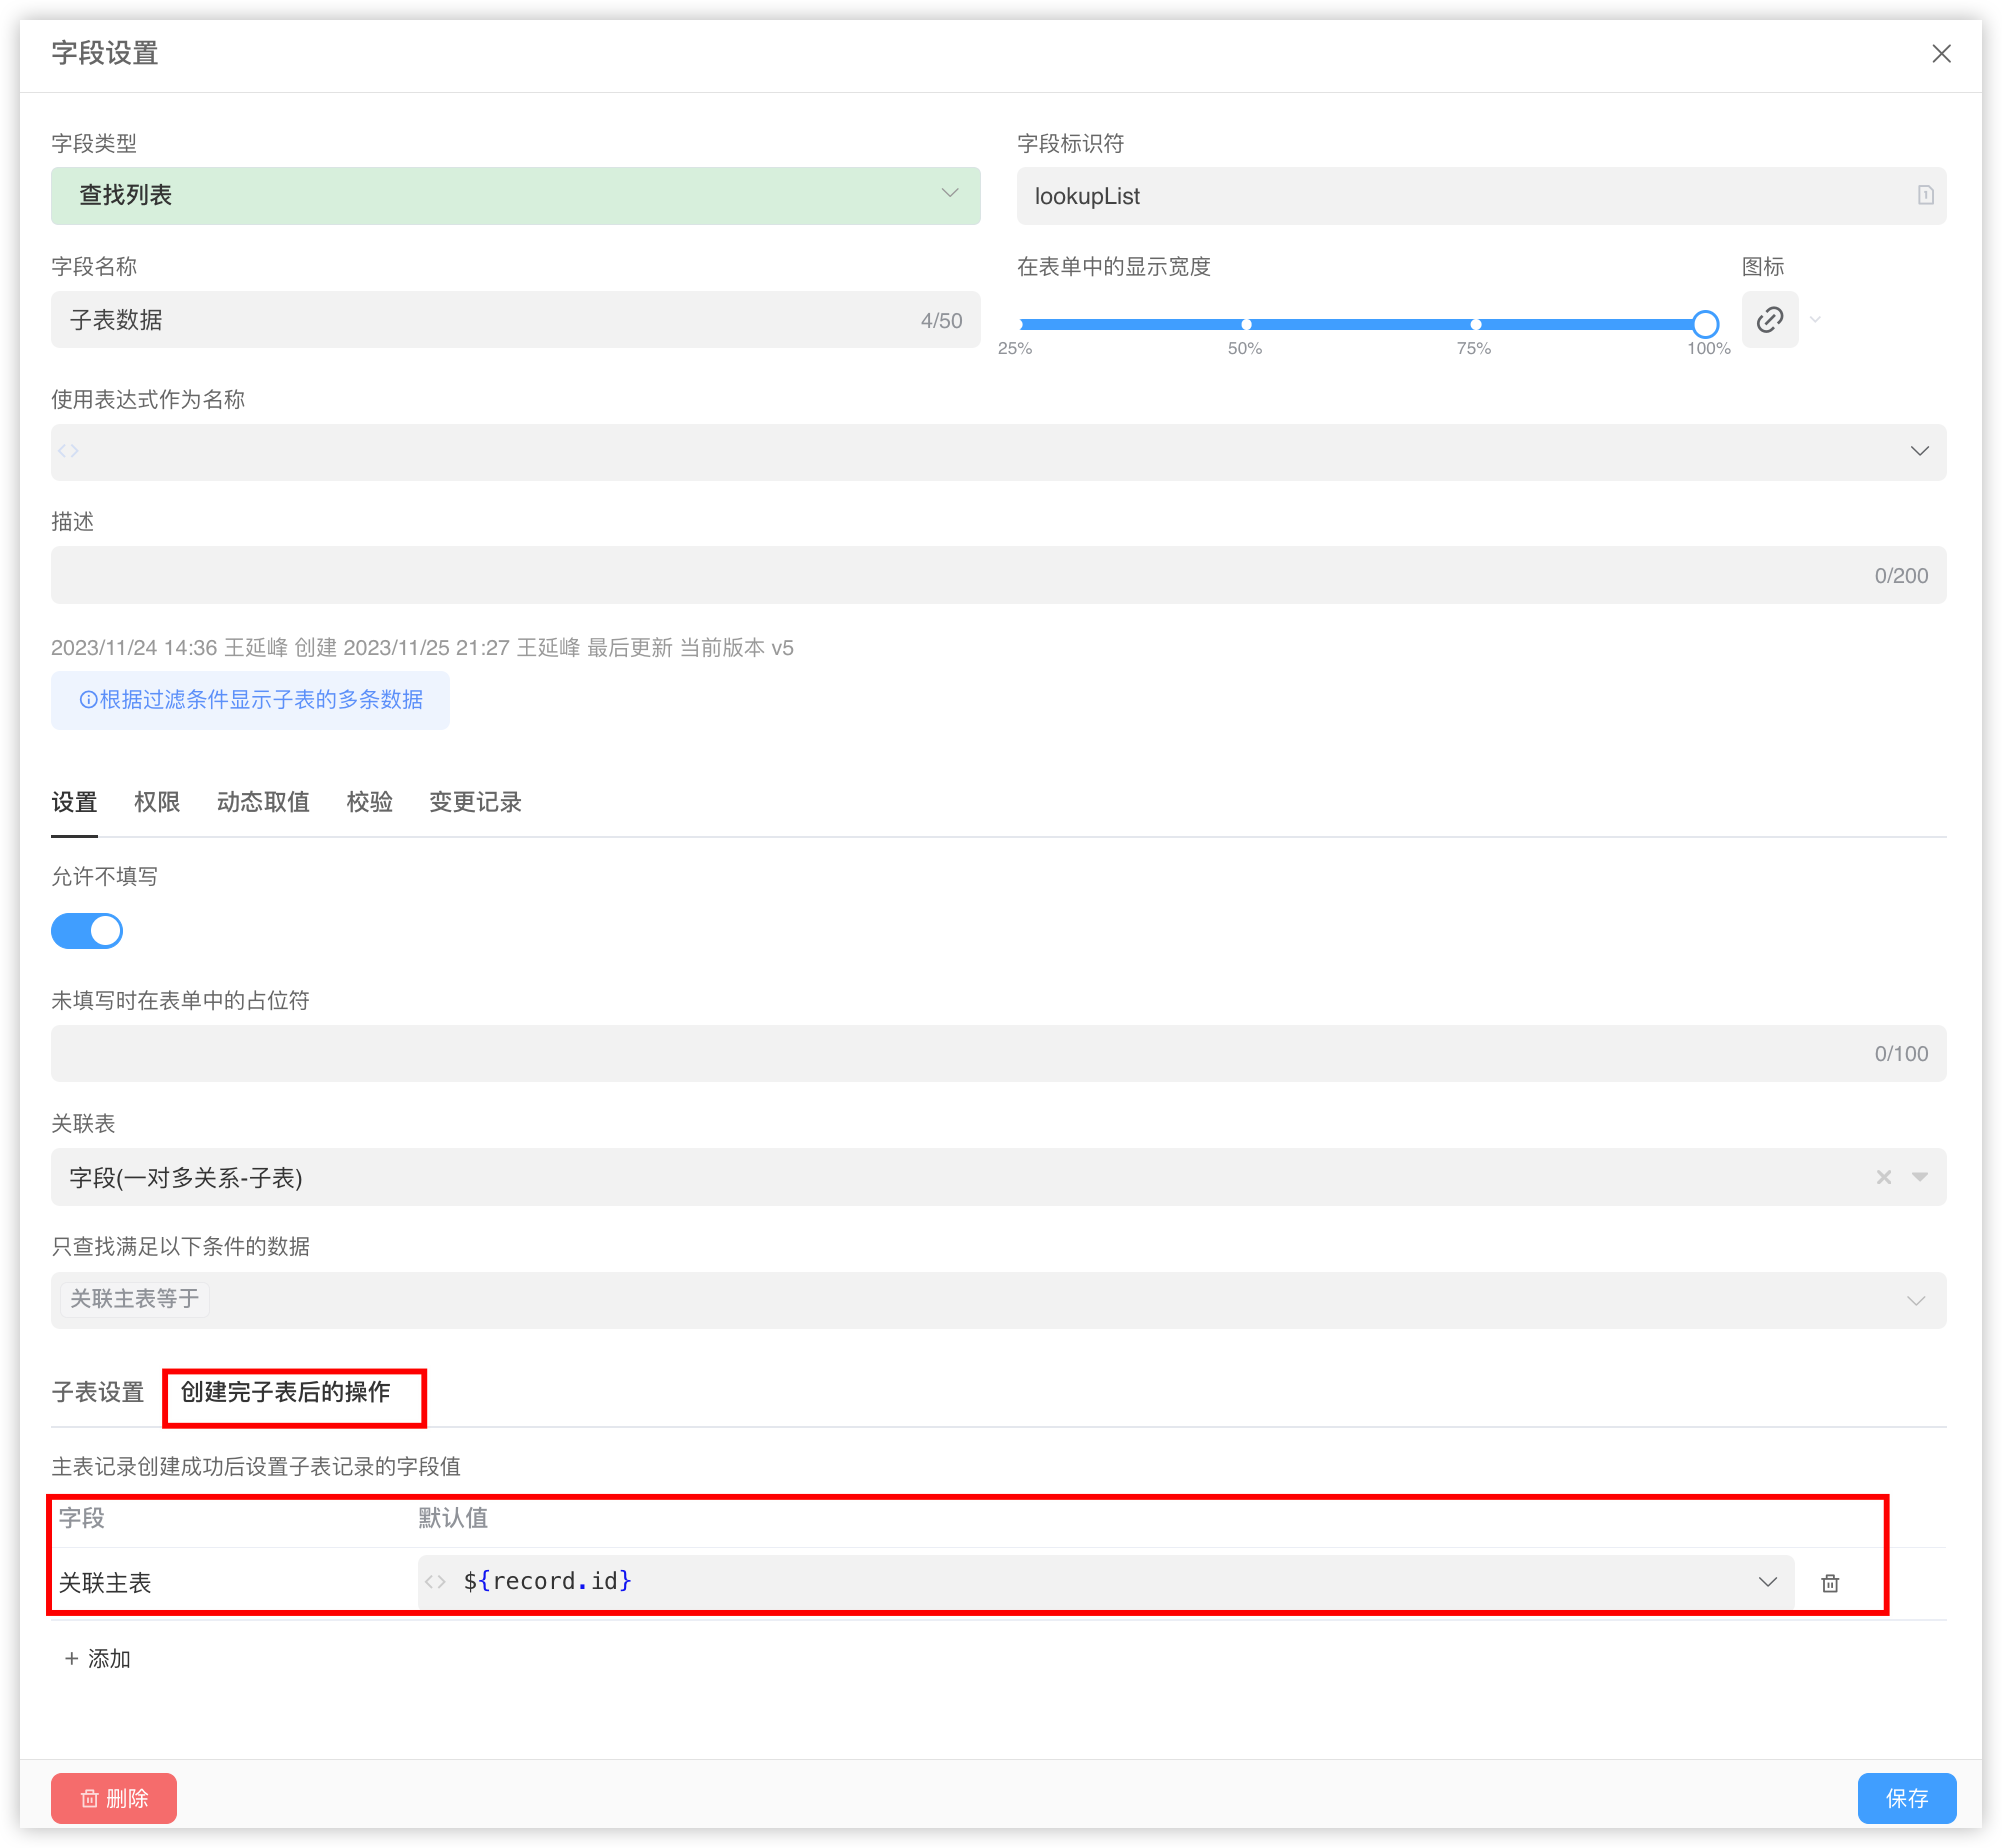Image resolution: width=2002 pixels, height=1848 pixels.
Task: Expand the ${record.id} default value dropdown
Action: click(x=1767, y=1582)
